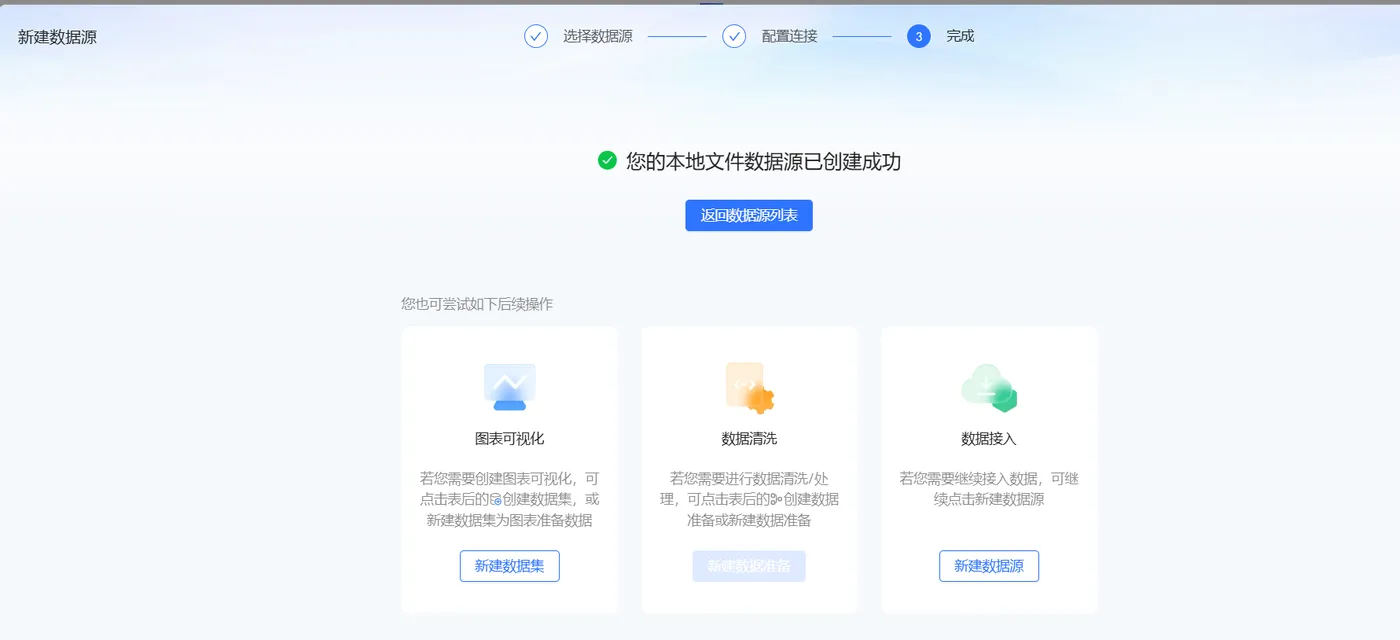Click the 返回数据源列表 button
Screen dimensions: 1400x640
(749, 215)
